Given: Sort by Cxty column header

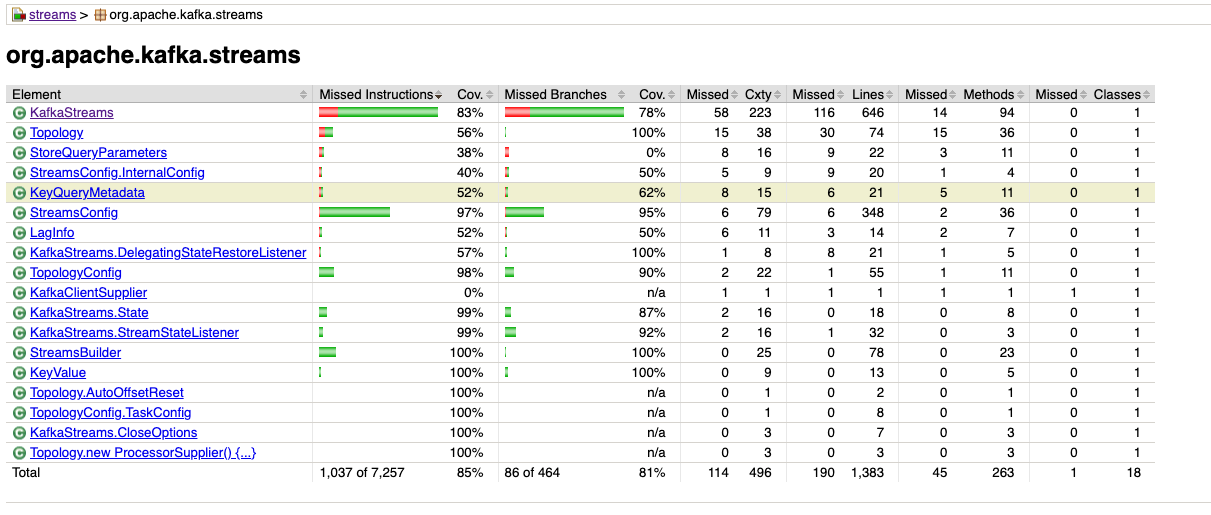Looking at the screenshot, I should click(757, 94).
